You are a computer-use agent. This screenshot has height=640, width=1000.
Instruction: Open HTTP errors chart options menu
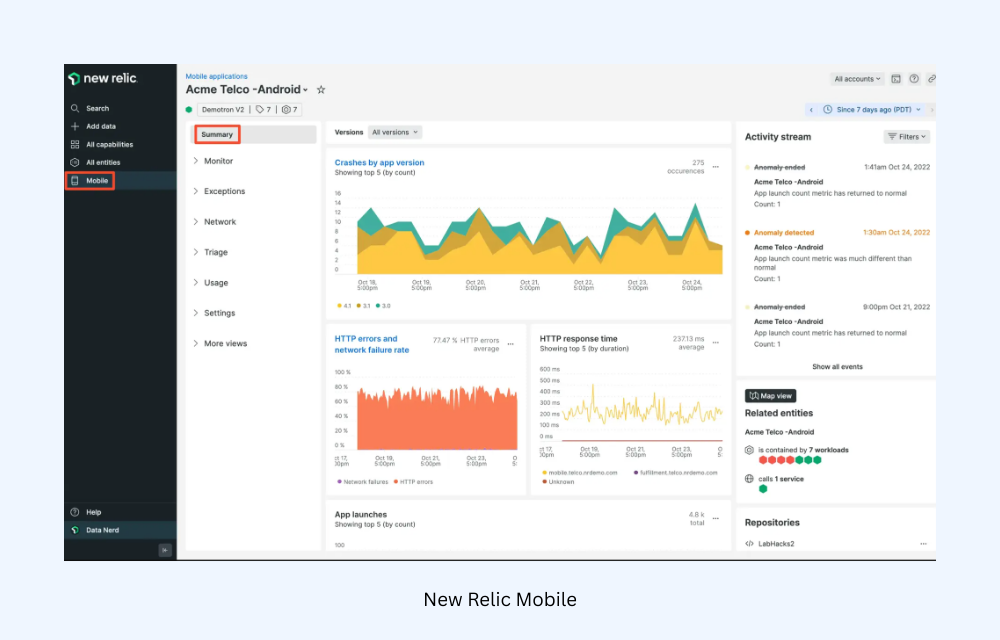click(511, 344)
